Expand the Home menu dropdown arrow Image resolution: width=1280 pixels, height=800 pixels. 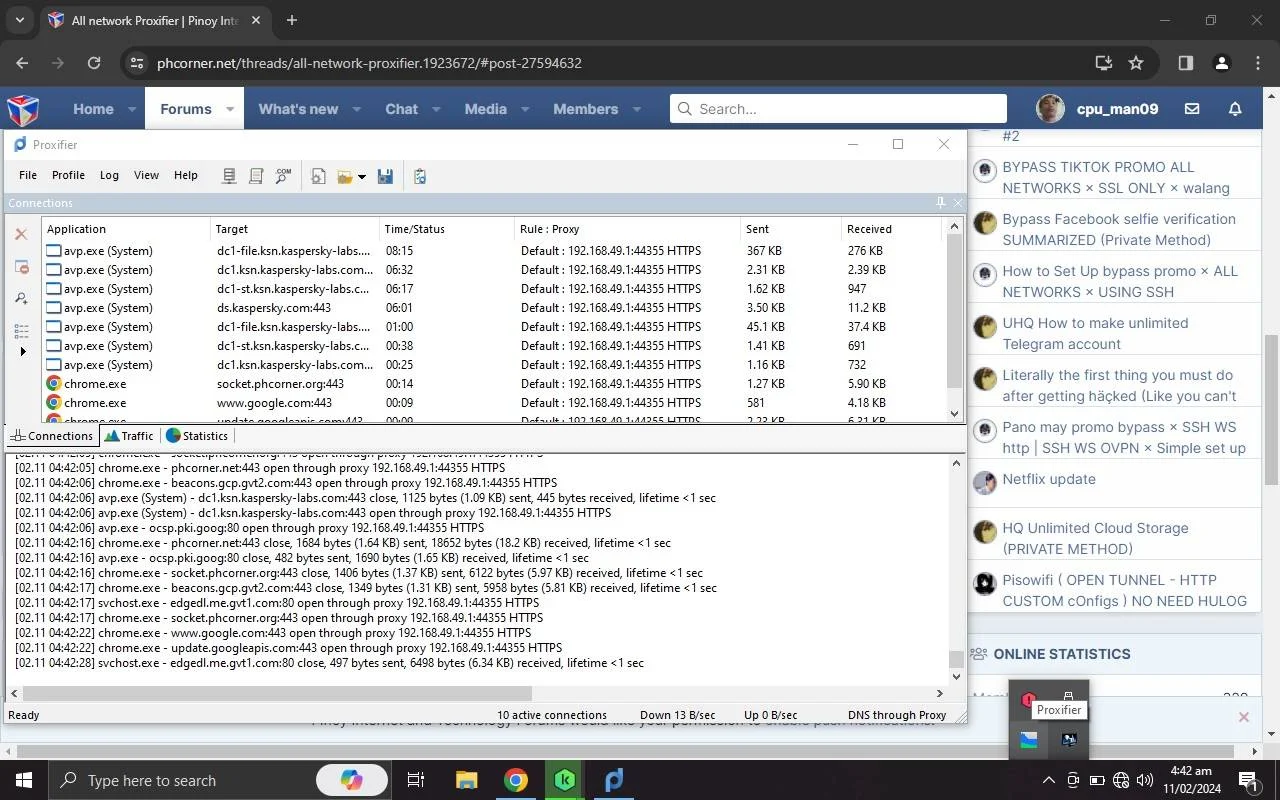131,109
